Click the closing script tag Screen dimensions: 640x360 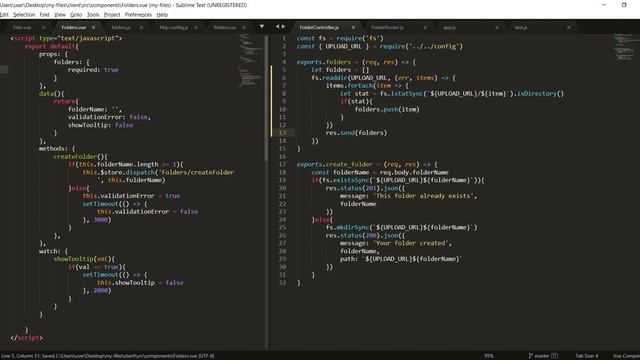27,338
